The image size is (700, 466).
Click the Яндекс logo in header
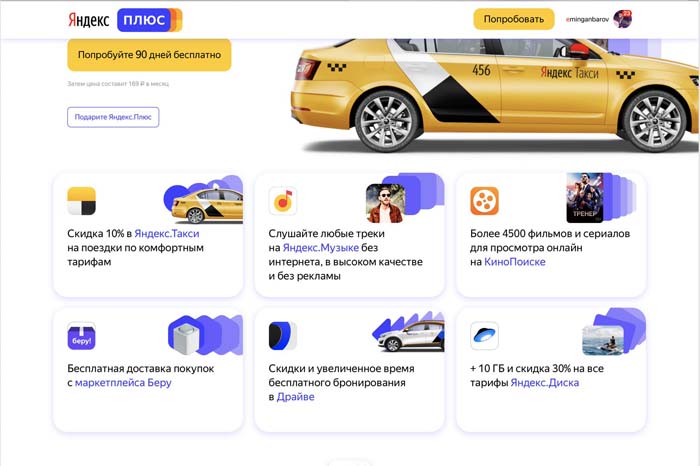point(88,20)
